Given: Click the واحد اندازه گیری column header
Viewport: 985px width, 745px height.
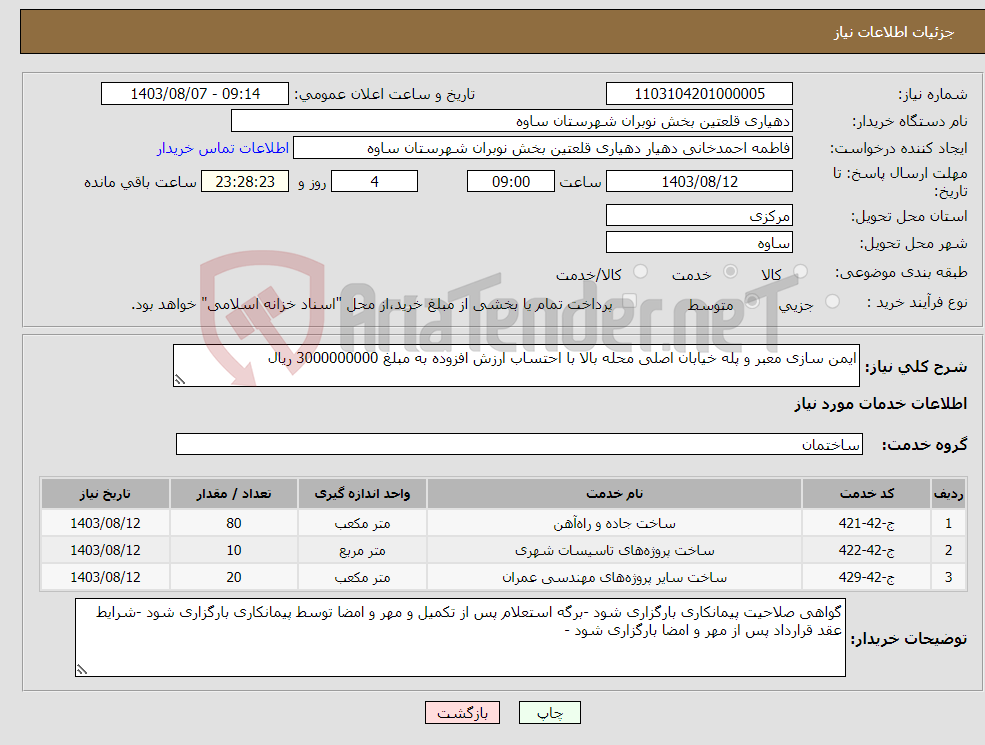Looking at the screenshot, I should click(x=362, y=494).
